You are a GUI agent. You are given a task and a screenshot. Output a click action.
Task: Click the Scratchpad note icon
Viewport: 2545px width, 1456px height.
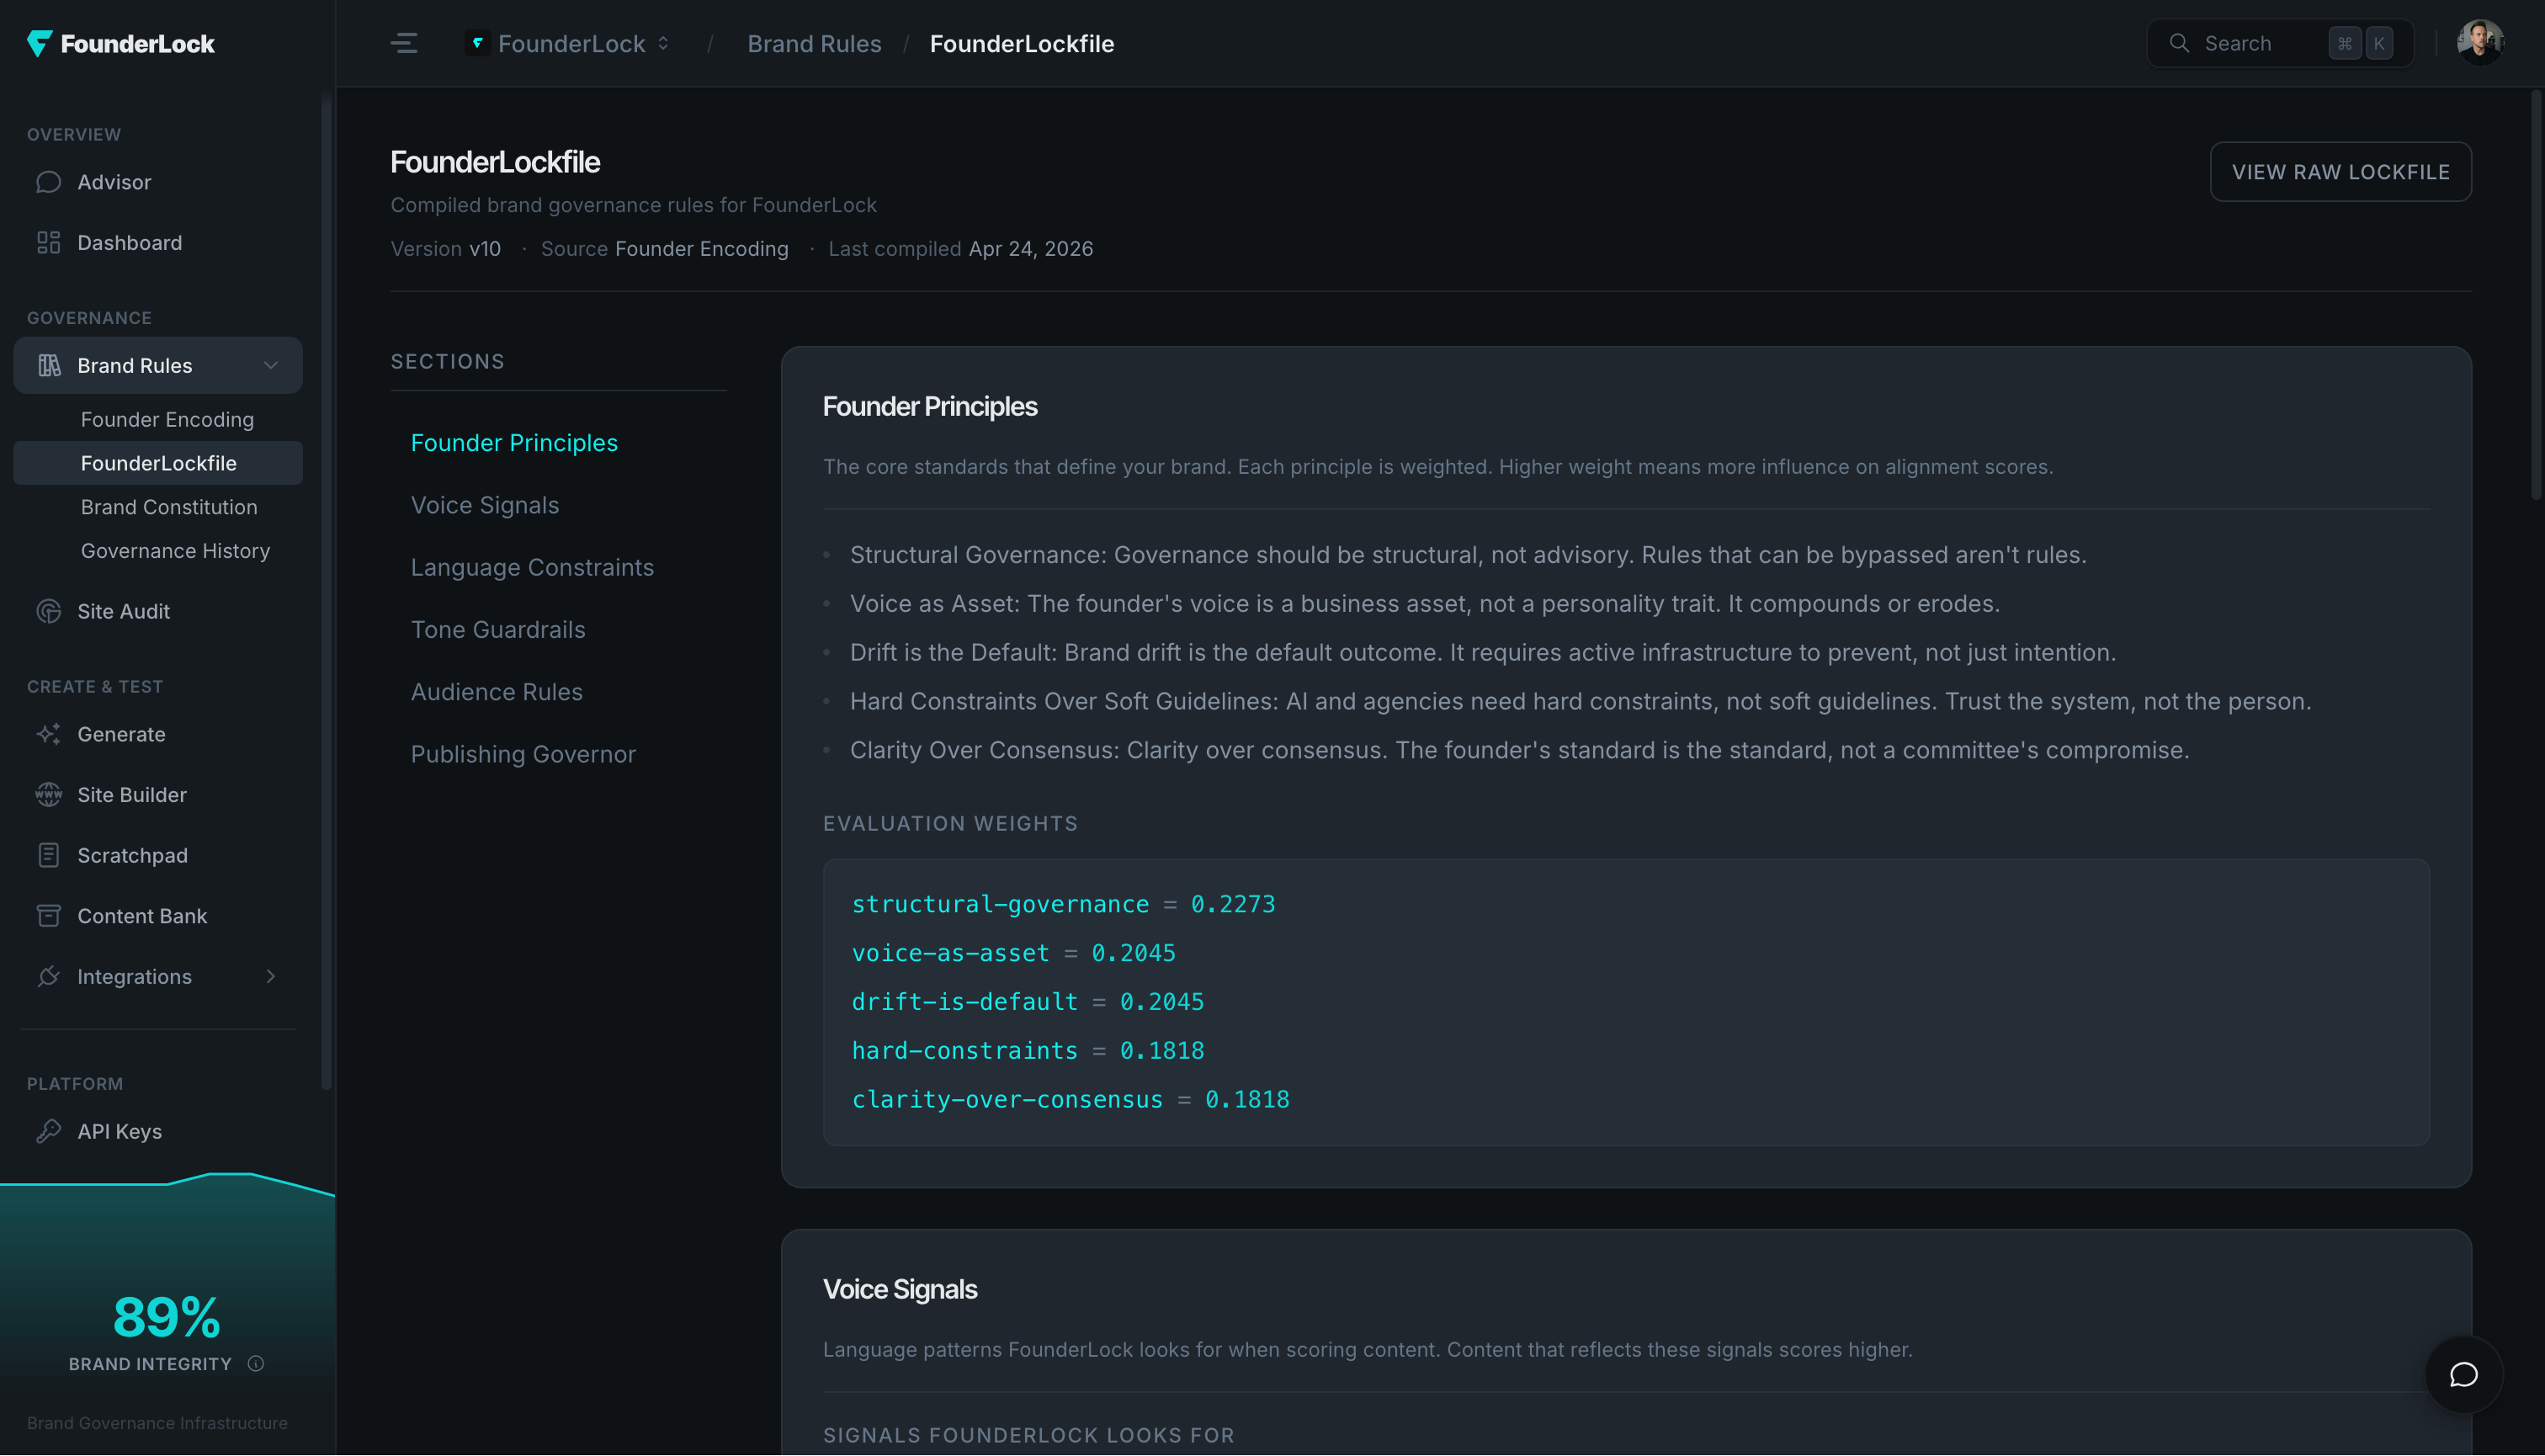(48, 855)
